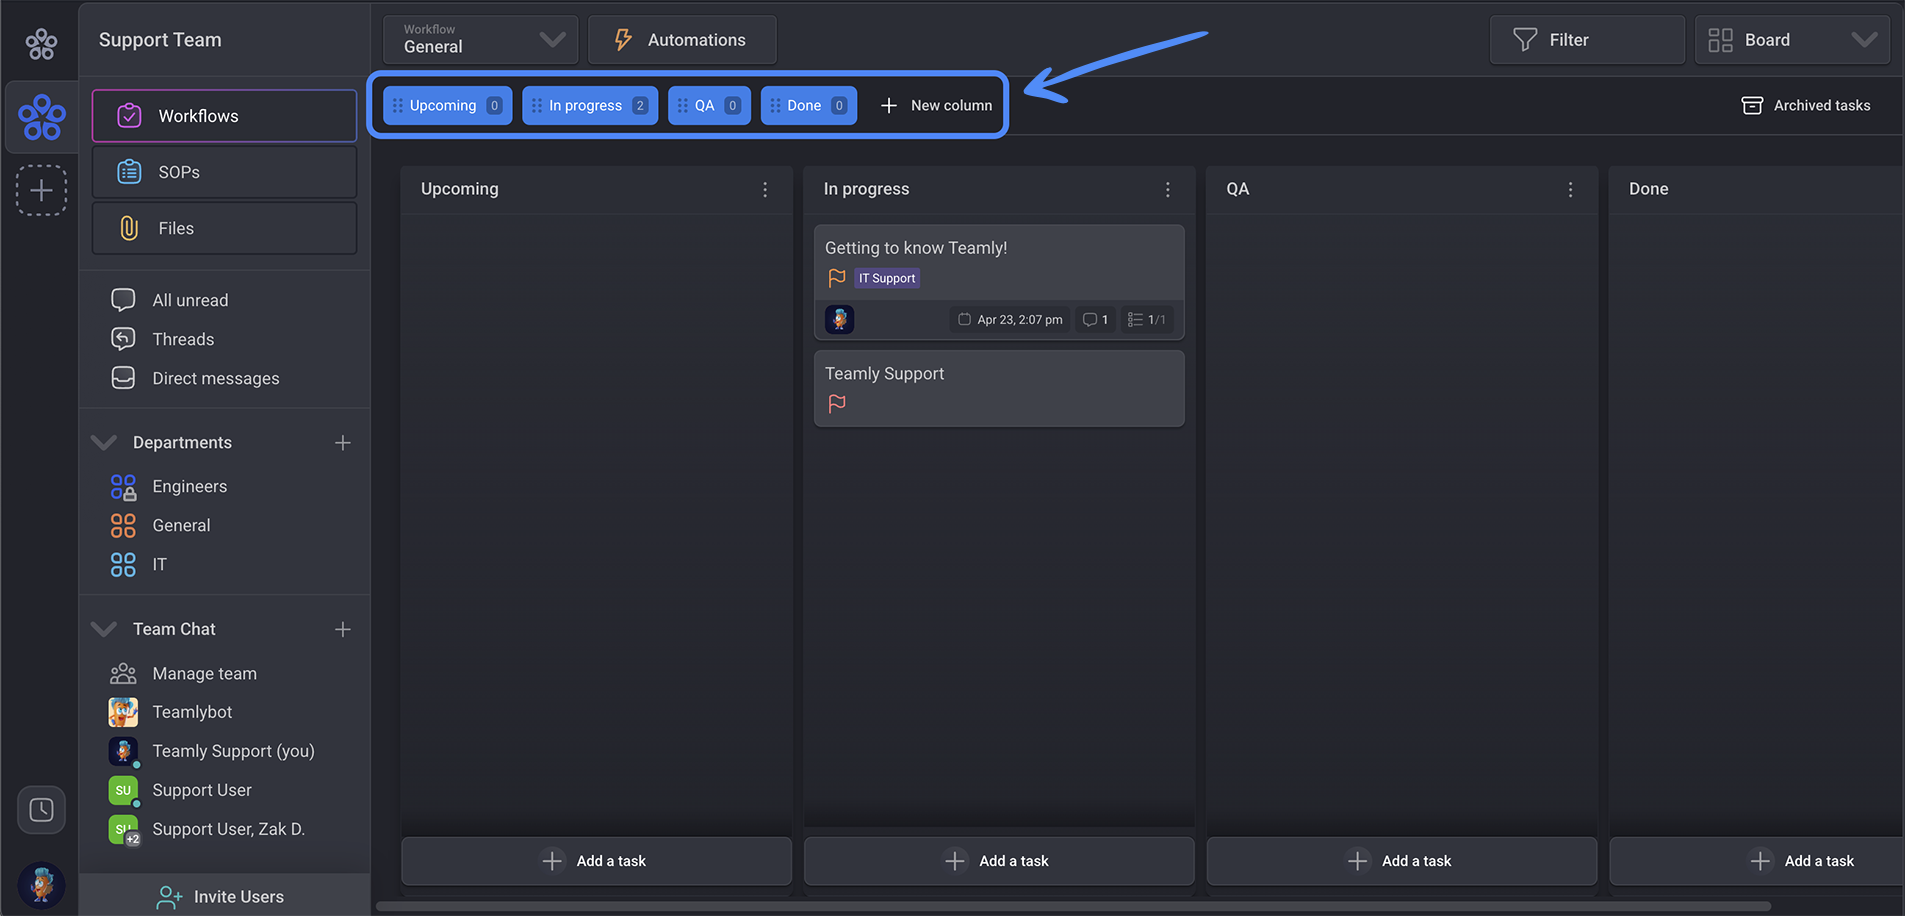The height and width of the screenshot is (916, 1905).
Task: Open the Filter control
Action: coord(1586,40)
